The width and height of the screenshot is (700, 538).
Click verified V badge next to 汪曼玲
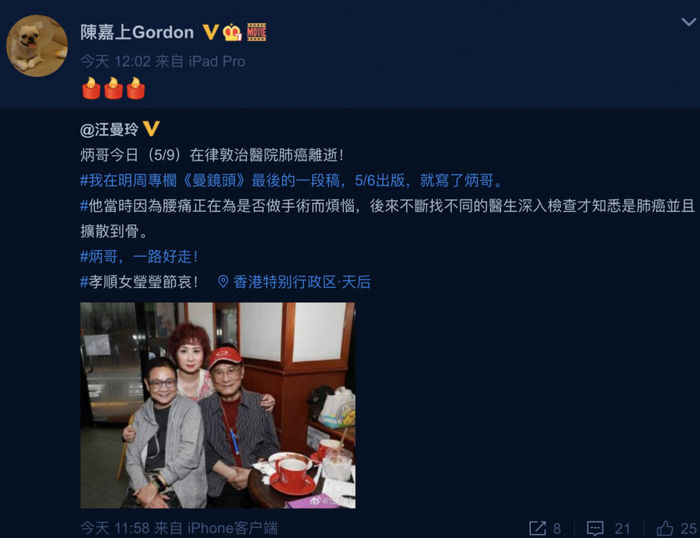[151, 129]
